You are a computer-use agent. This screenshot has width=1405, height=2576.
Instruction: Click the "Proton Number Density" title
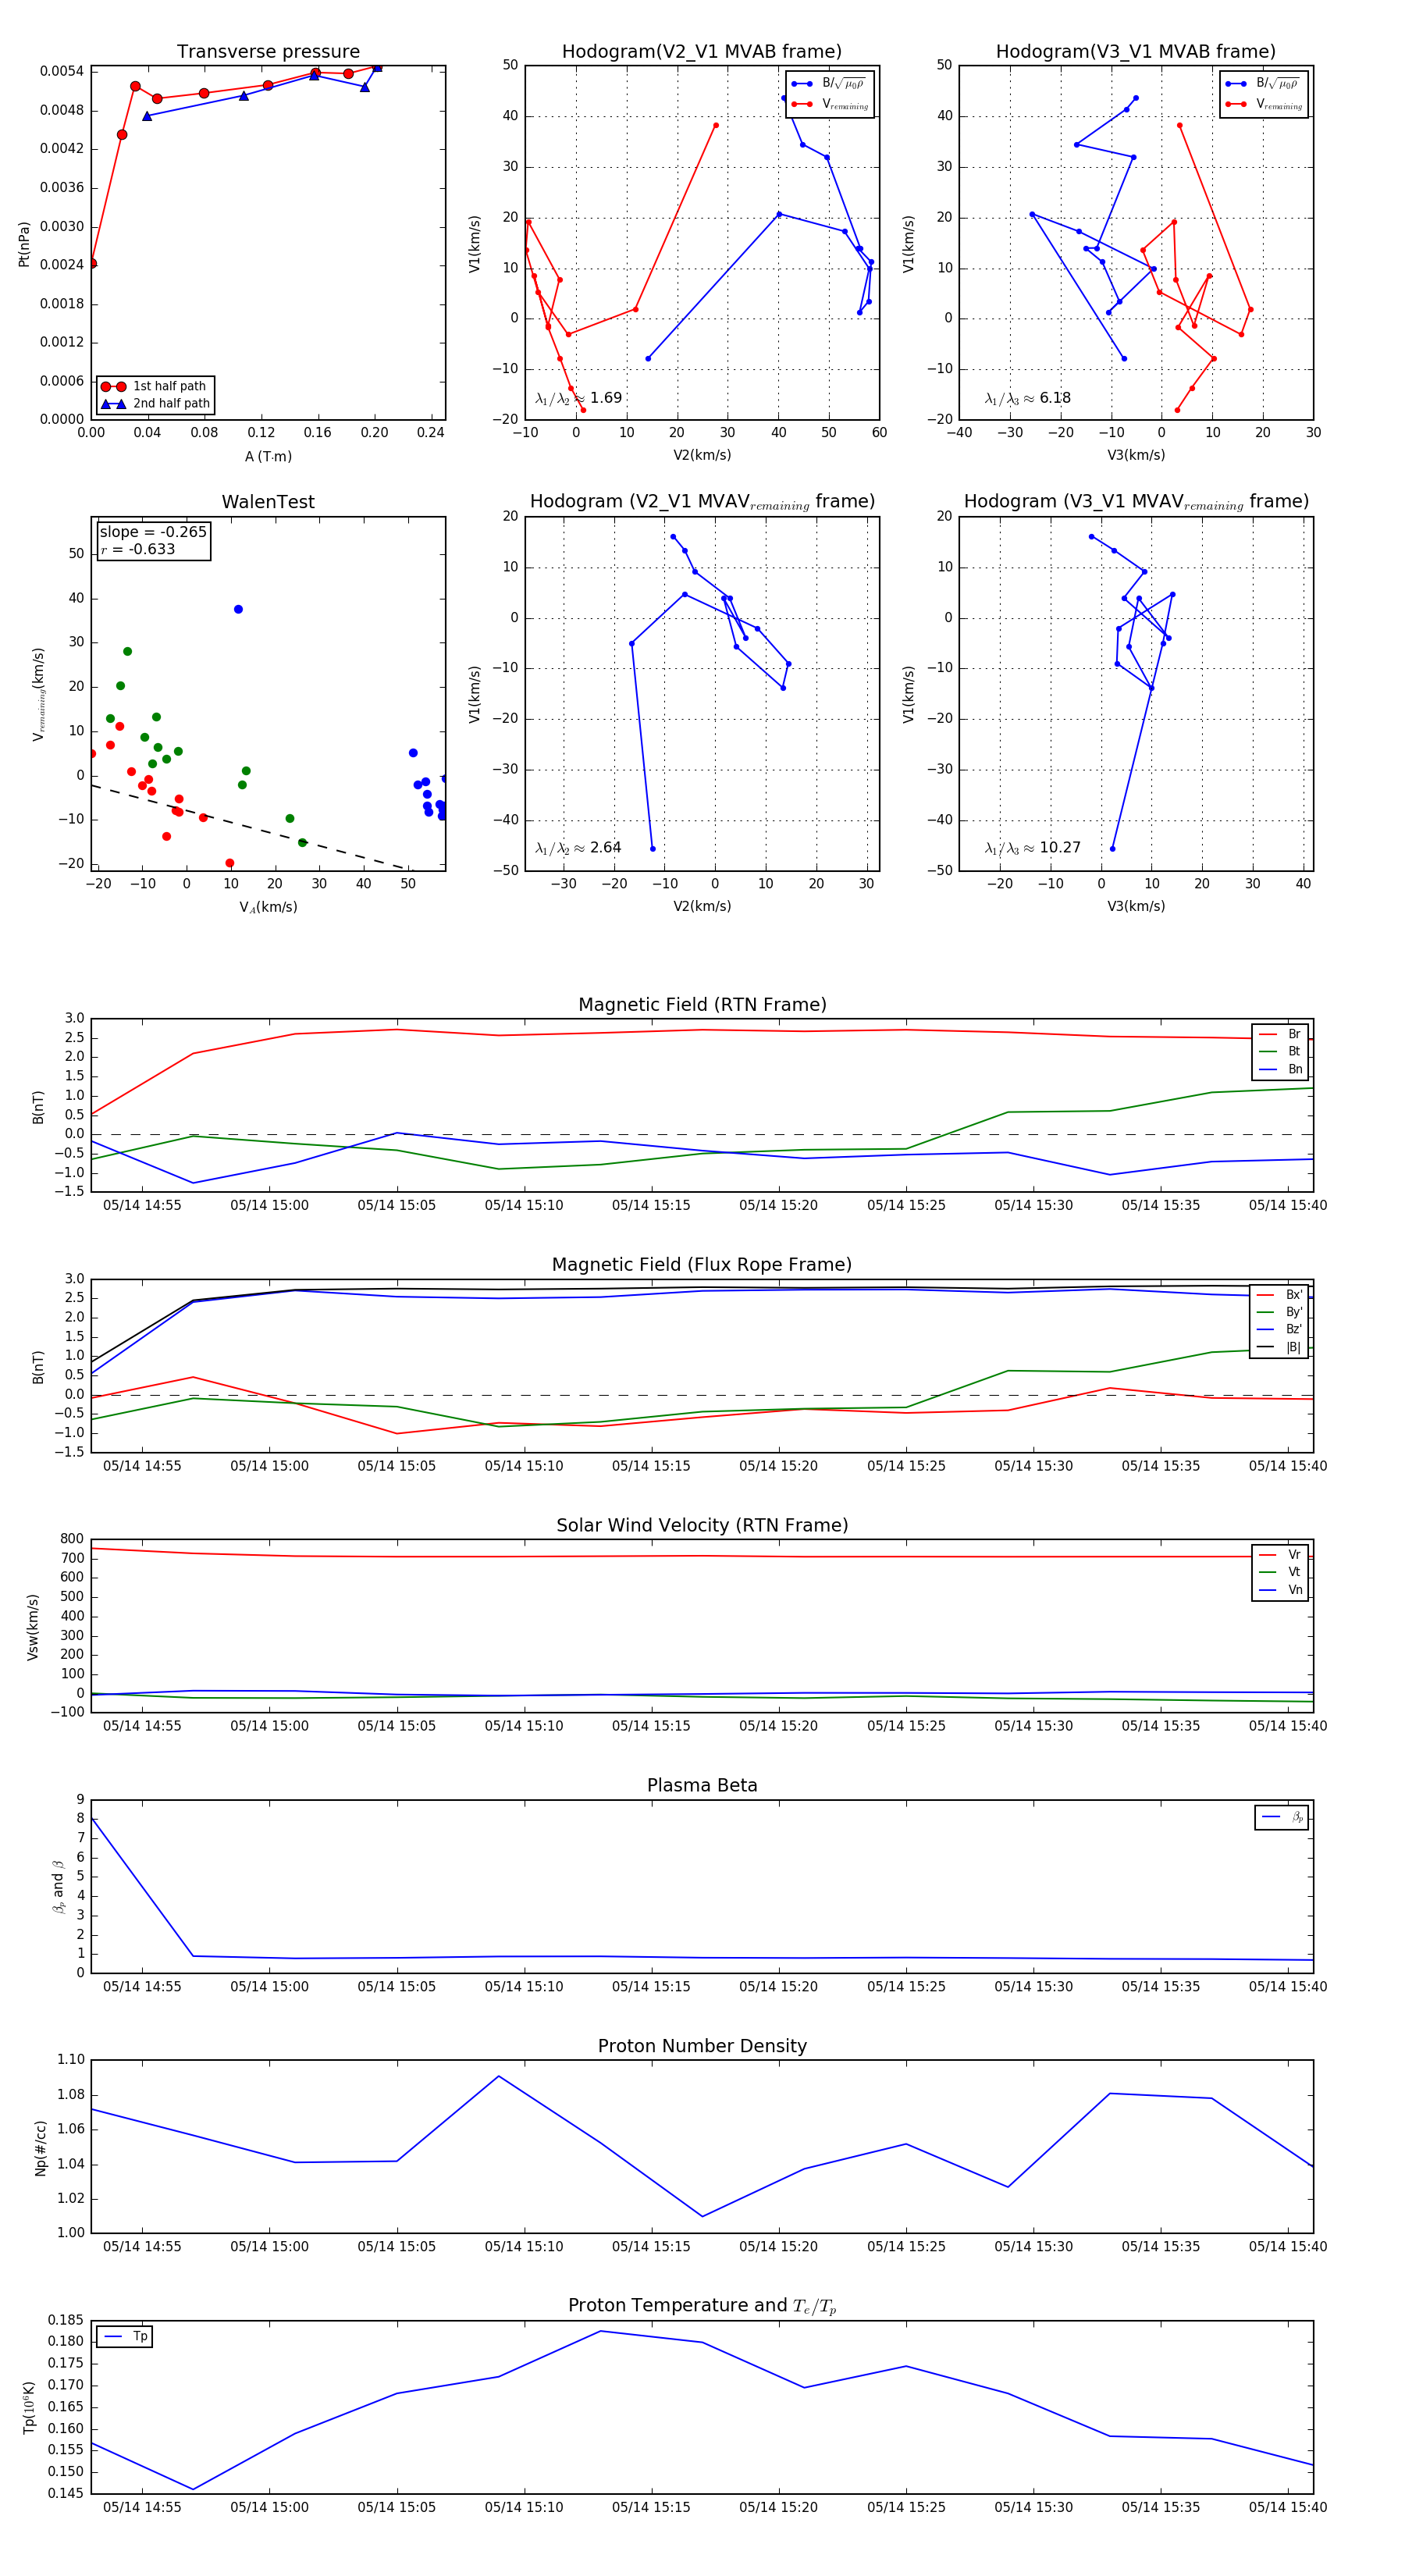click(x=702, y=2046)
